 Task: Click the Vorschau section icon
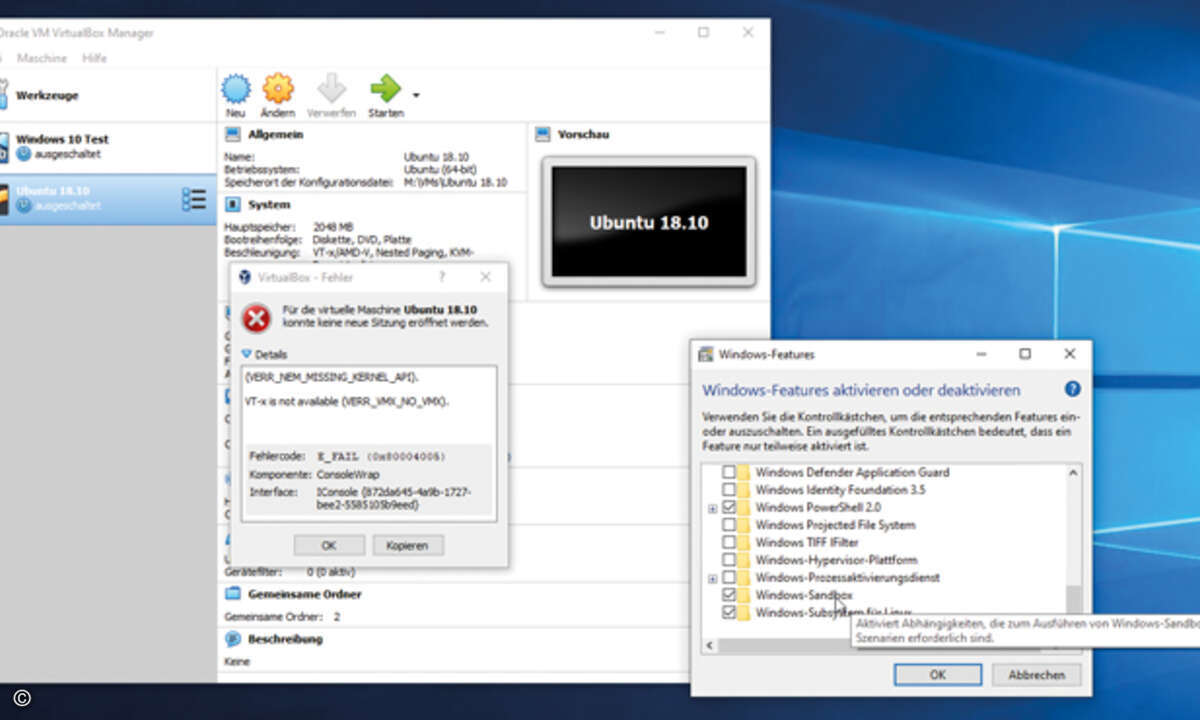coord(543,134)
